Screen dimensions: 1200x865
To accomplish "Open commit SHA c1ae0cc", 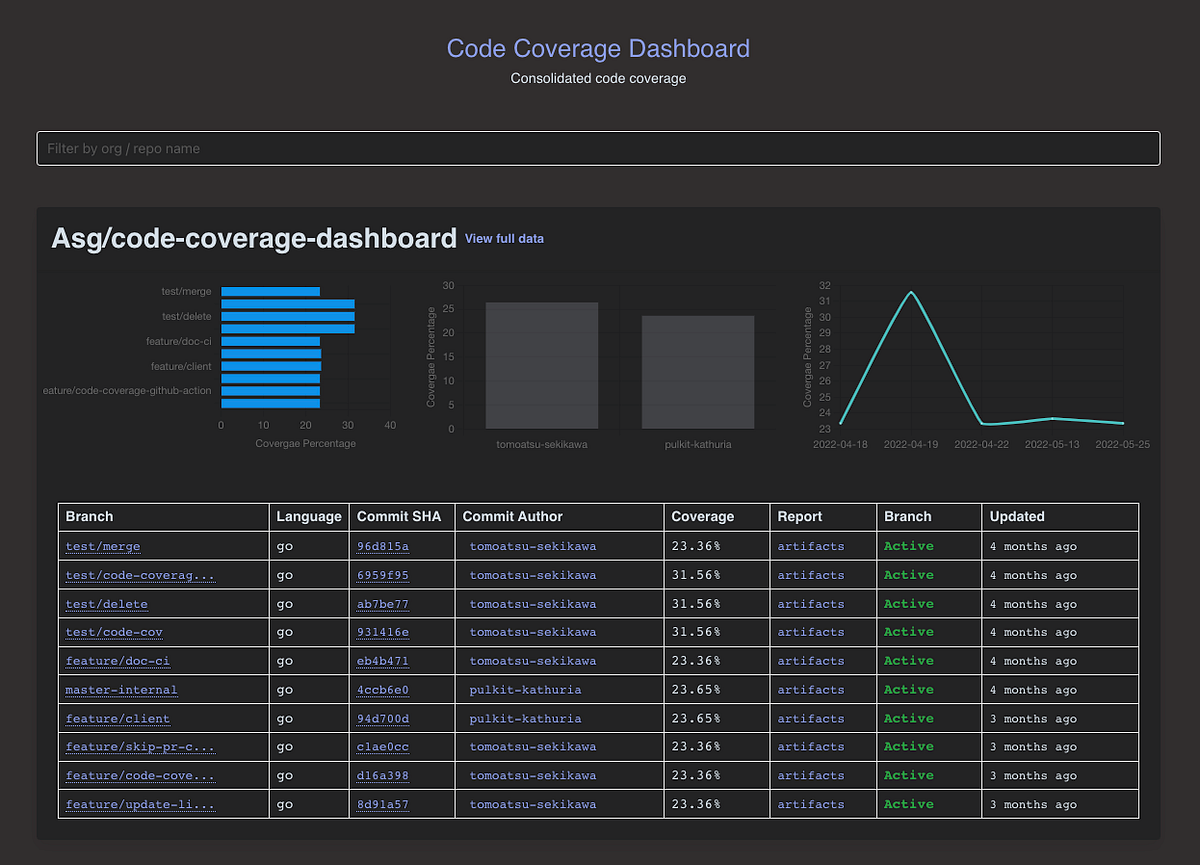I will tap(383, 747).
